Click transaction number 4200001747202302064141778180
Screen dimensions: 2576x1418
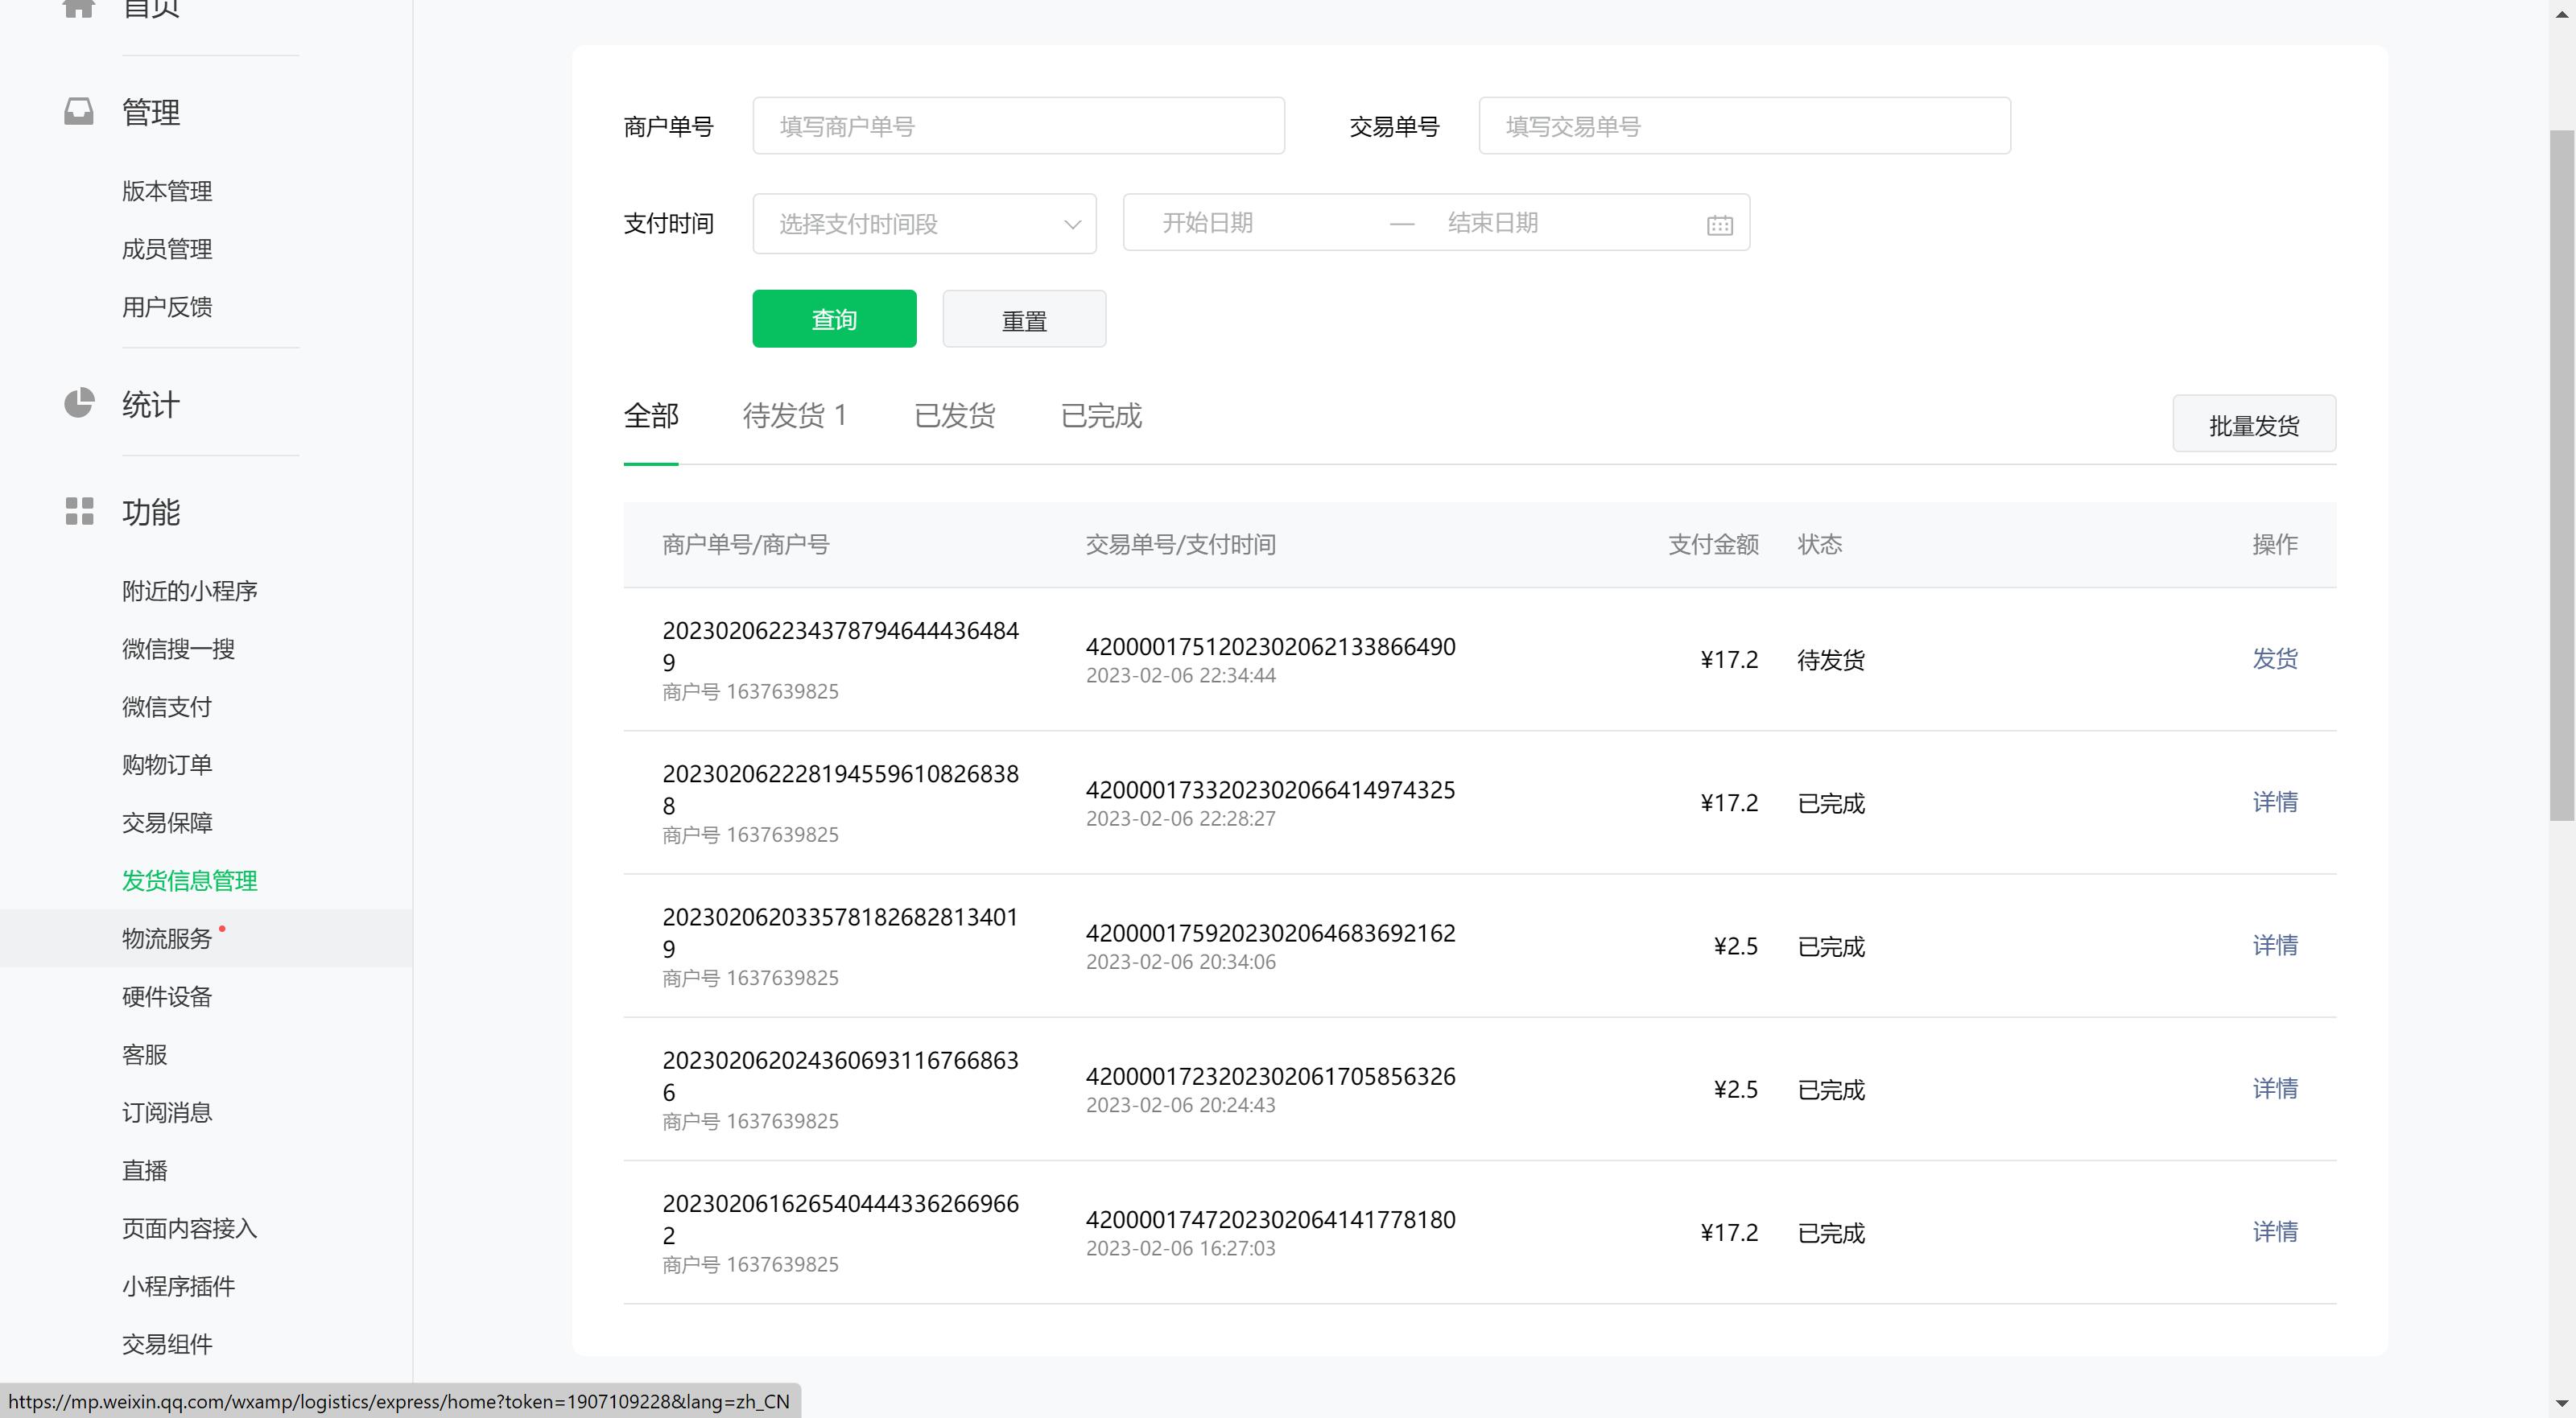click(1271, 1219)
